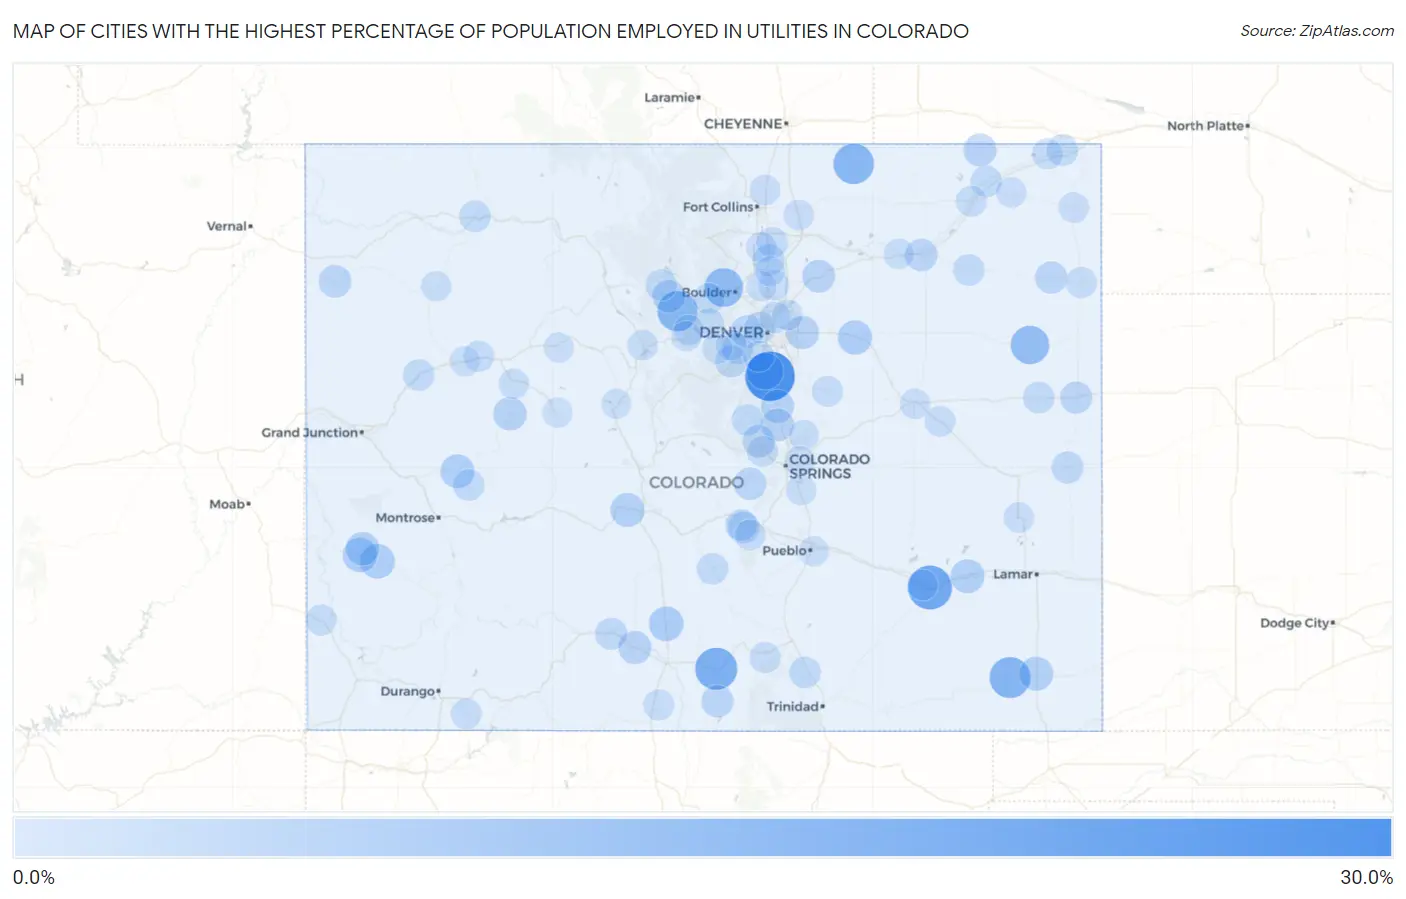Image resolution: width=1406 pixels, height=899 pixels.
Task: Click the Trinidad city label
Action: (x=793, y=707)
